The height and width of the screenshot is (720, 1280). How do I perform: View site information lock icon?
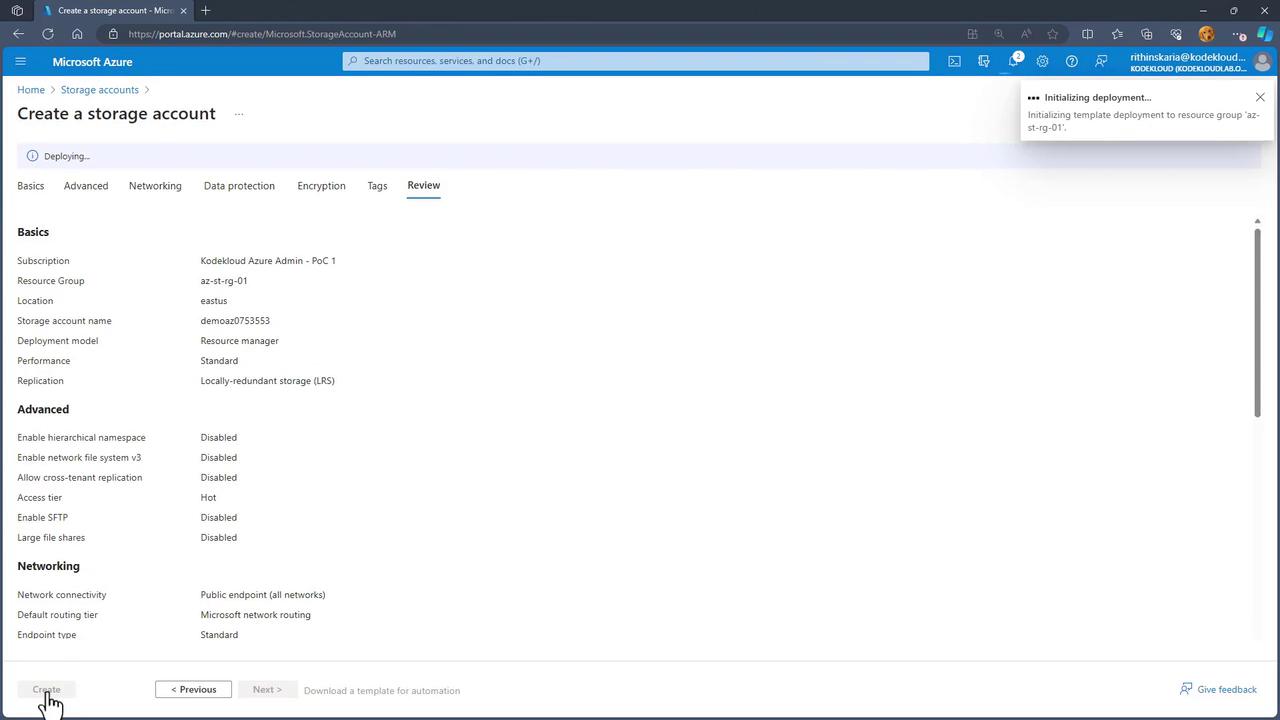pos(113,34)
